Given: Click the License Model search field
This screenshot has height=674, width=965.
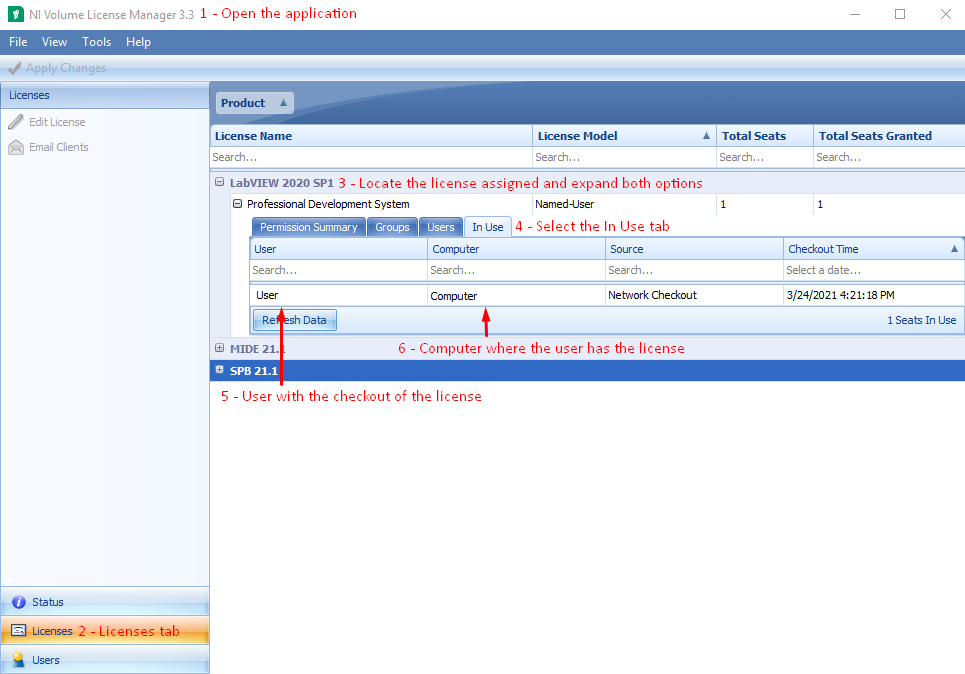Looking at the screenshot, I should 624,157.
